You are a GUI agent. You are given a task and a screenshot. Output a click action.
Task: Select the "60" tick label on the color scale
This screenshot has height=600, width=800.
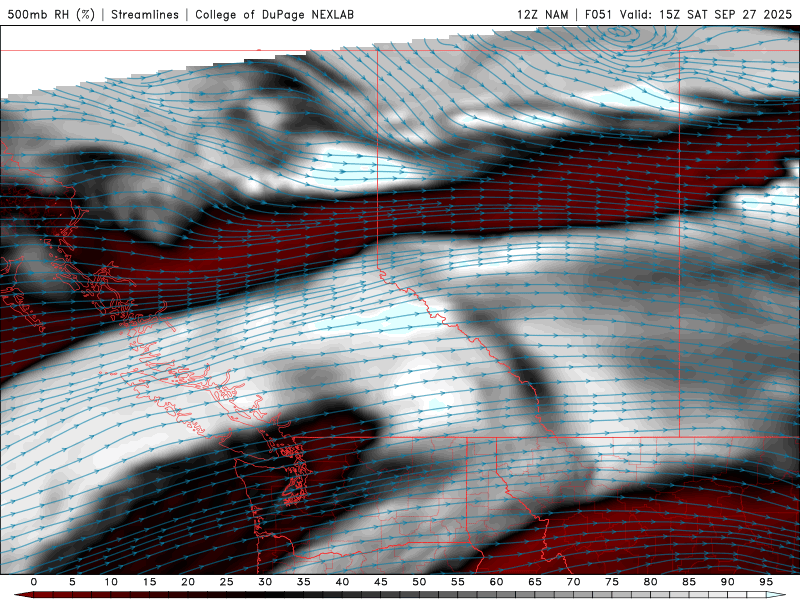pyautogui.click(x=496, y=582)
